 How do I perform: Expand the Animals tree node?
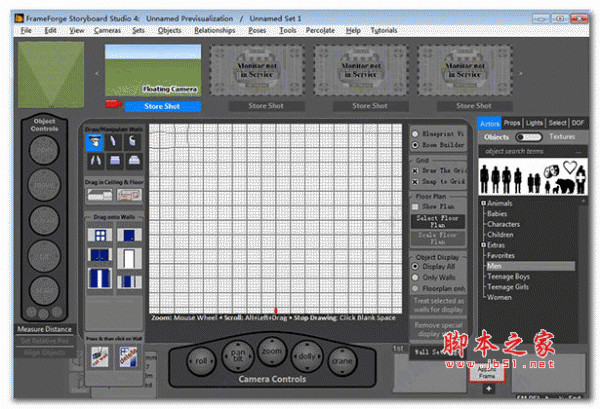click(483, 203)
